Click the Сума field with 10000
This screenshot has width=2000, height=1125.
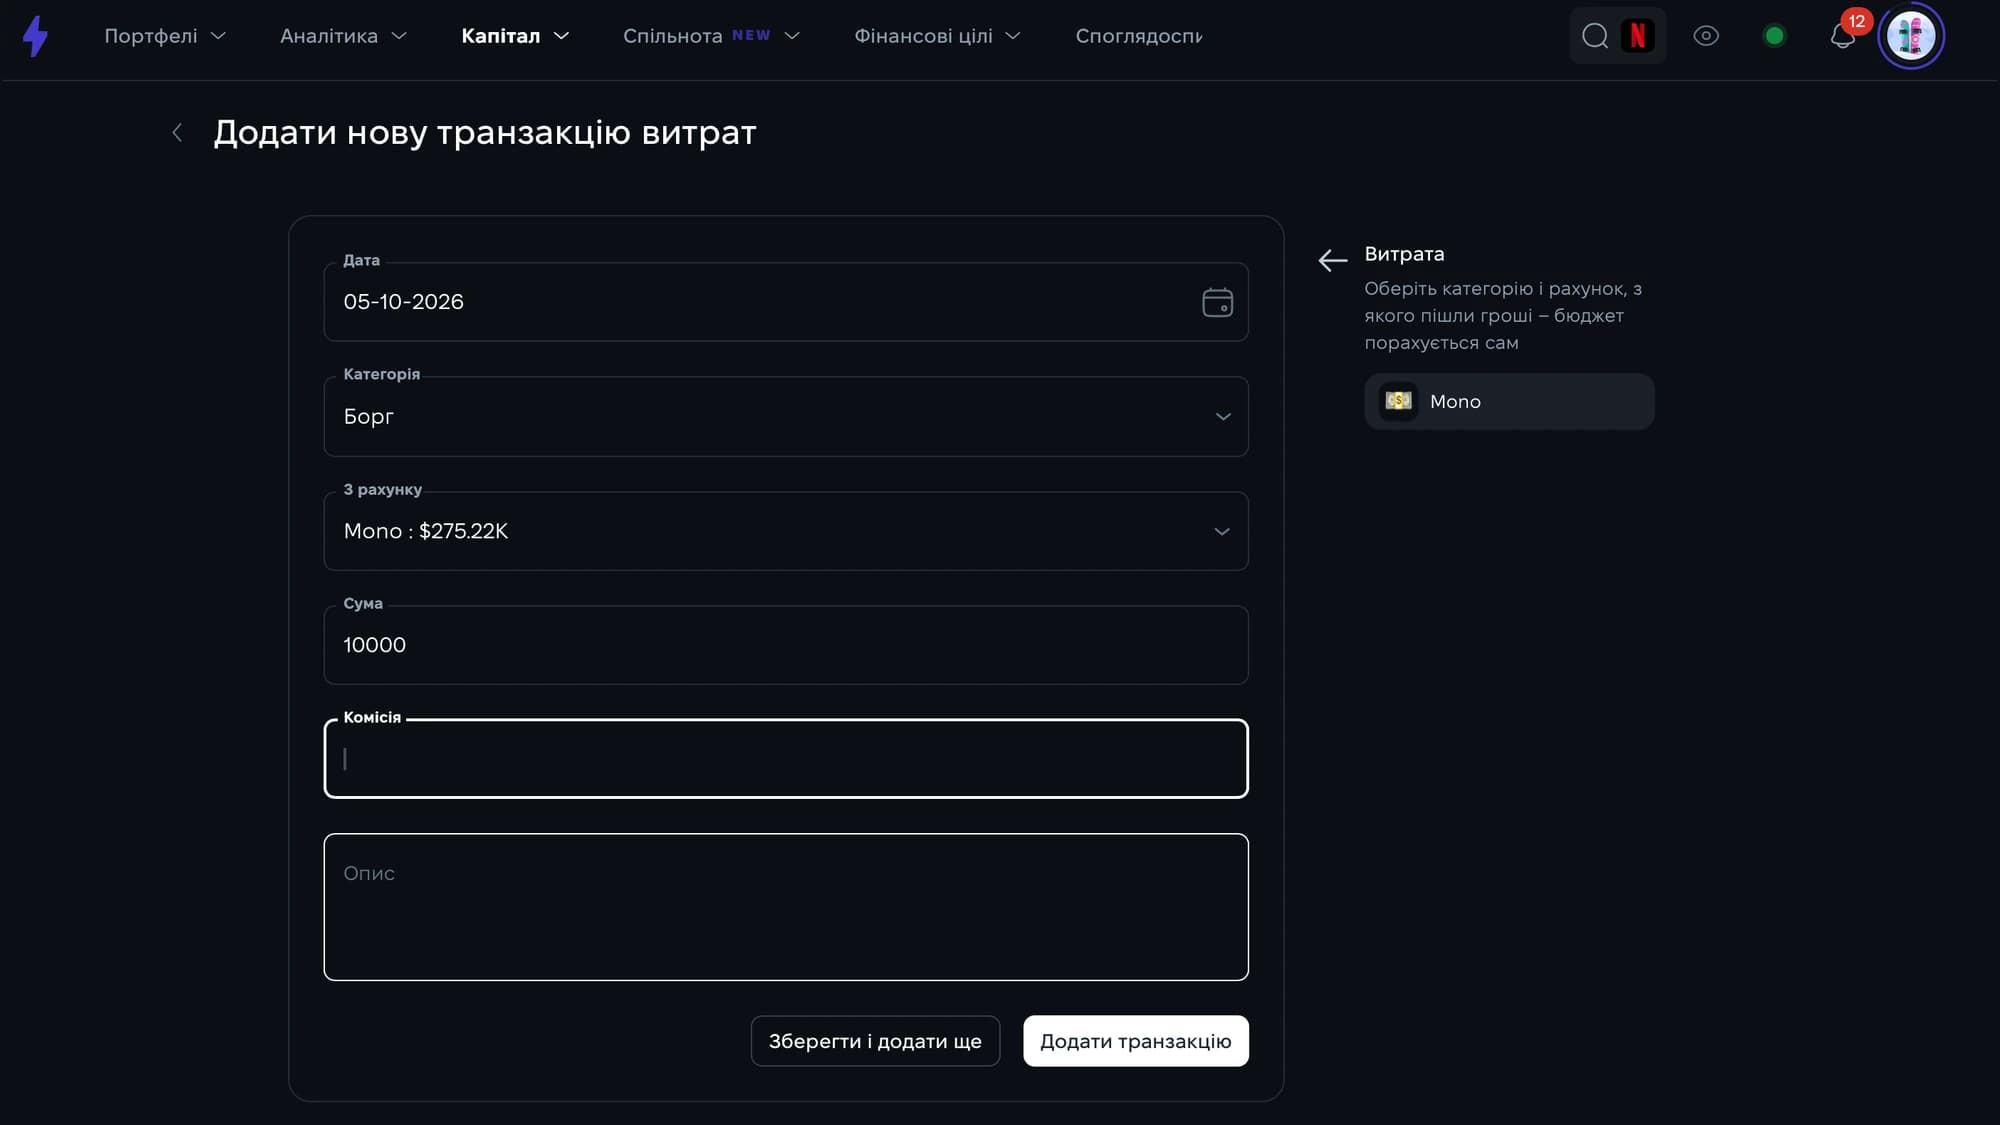tap(786, 645)
